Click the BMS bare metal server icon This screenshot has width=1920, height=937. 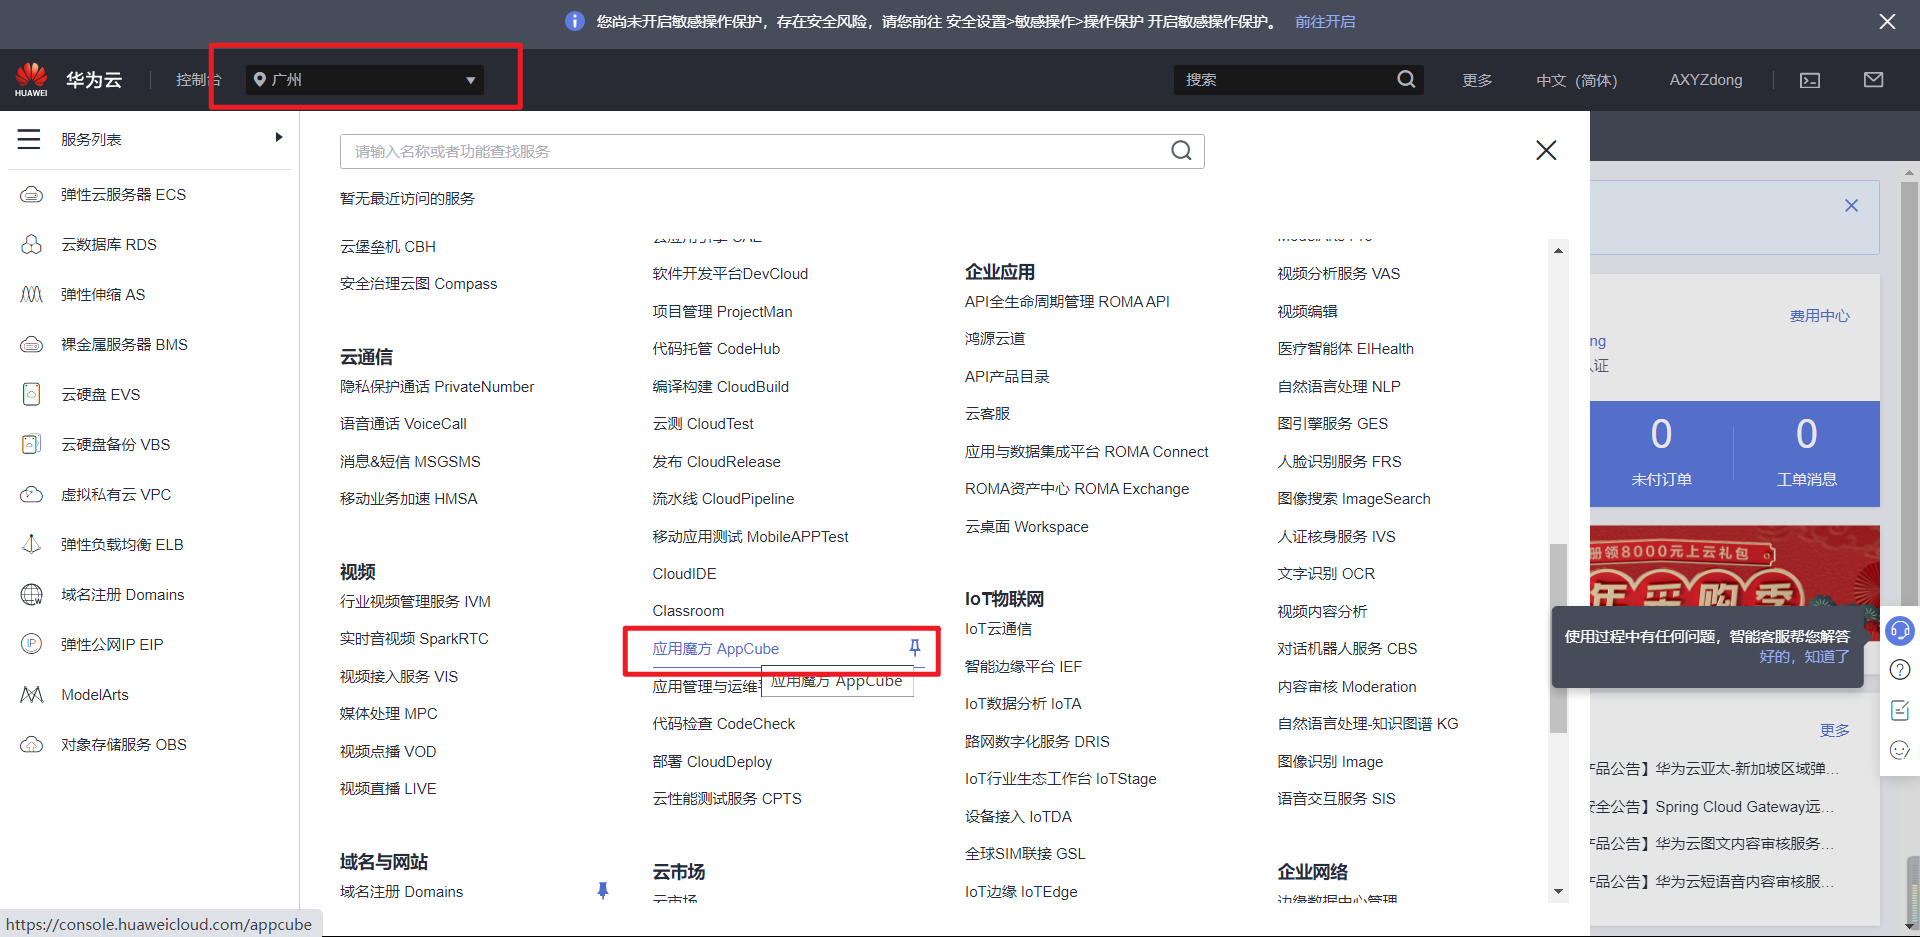[x=32, y=344]
